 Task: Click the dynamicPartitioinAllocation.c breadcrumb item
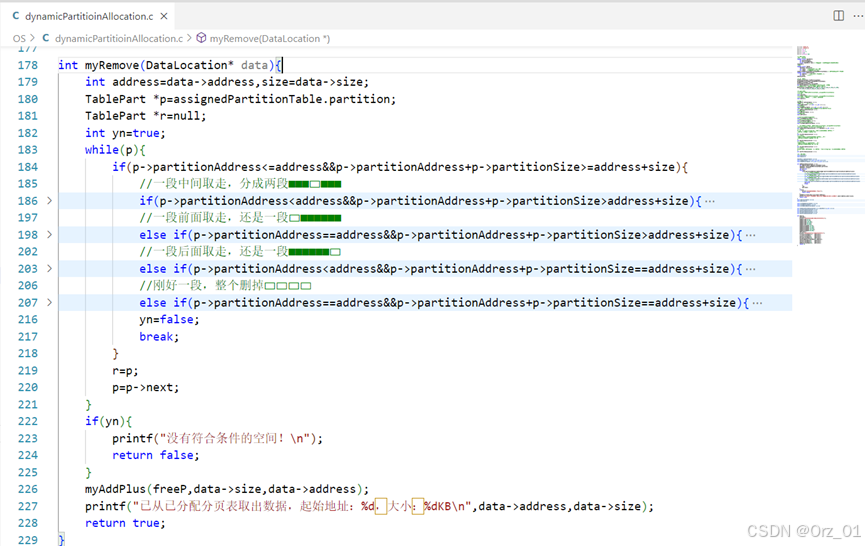click(x=119, y=39)
